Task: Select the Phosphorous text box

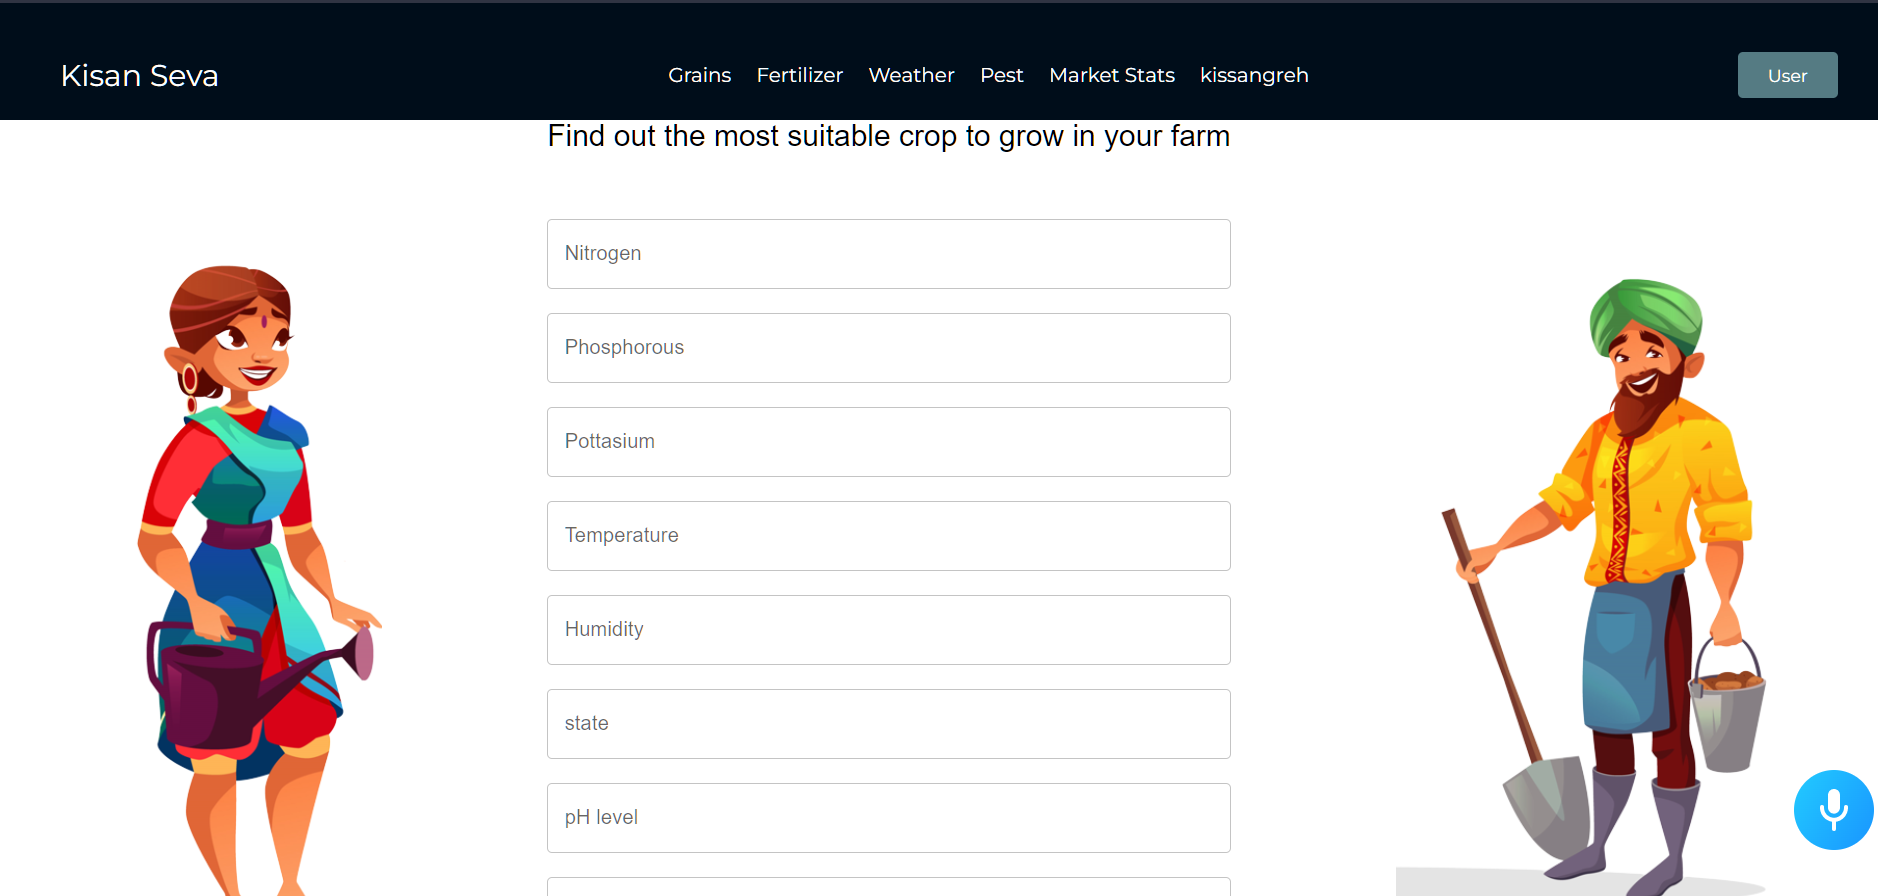Action: tap(888, 347)
